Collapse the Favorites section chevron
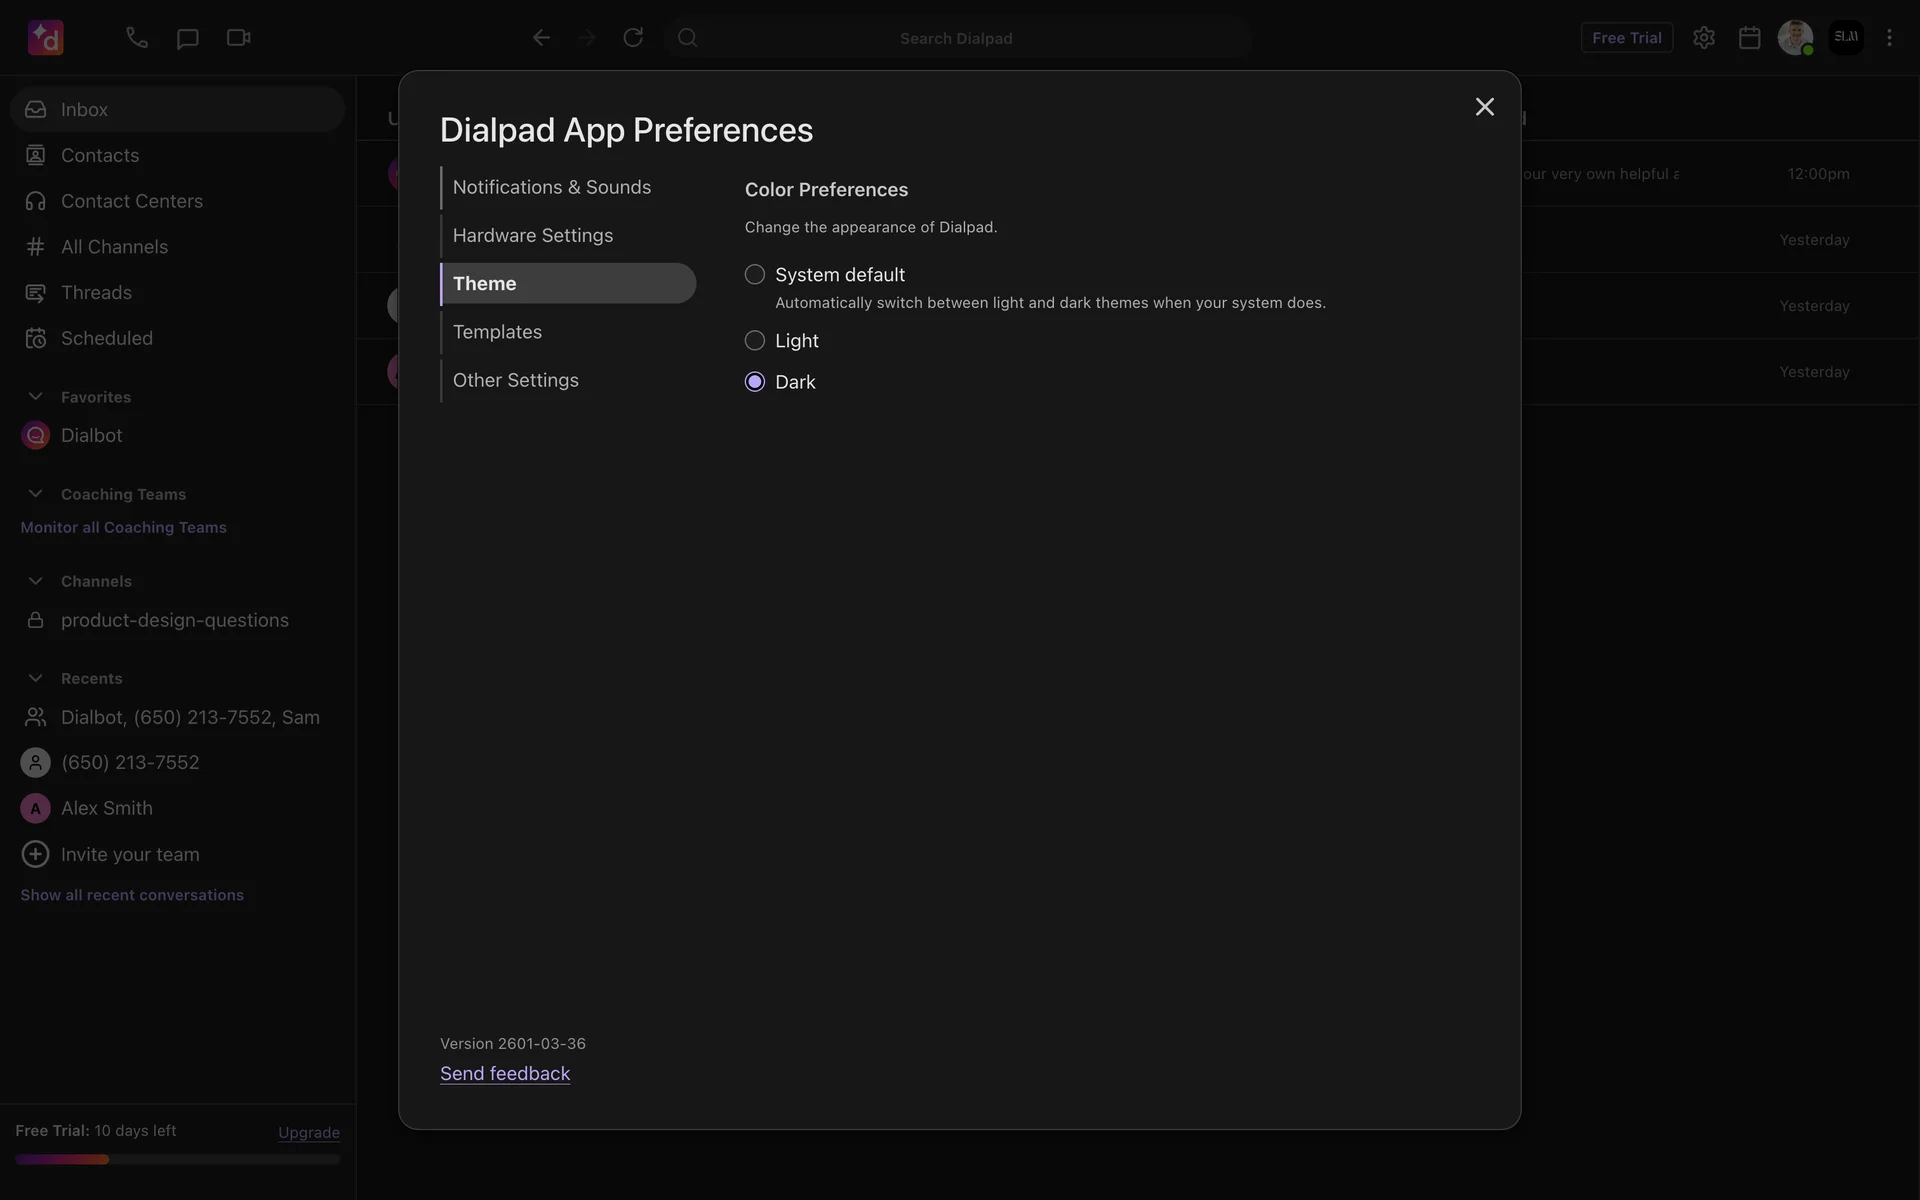 [35, 397]
